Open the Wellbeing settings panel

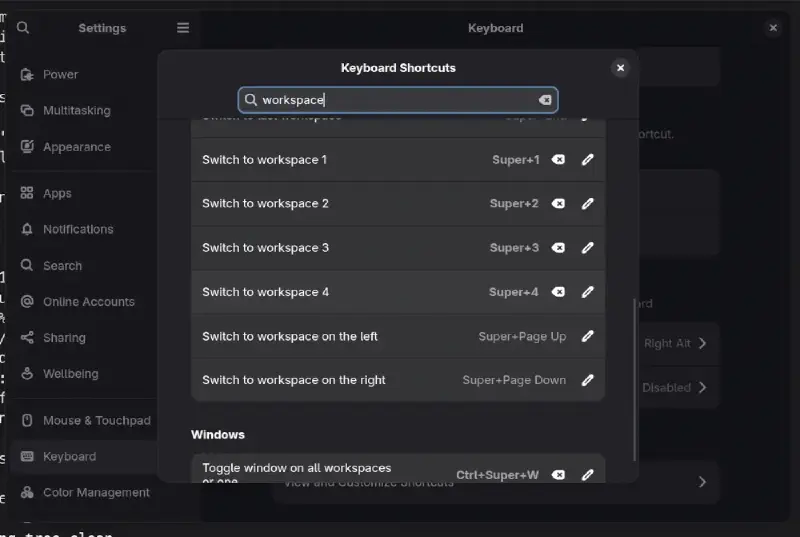click(x=84, y=374)
